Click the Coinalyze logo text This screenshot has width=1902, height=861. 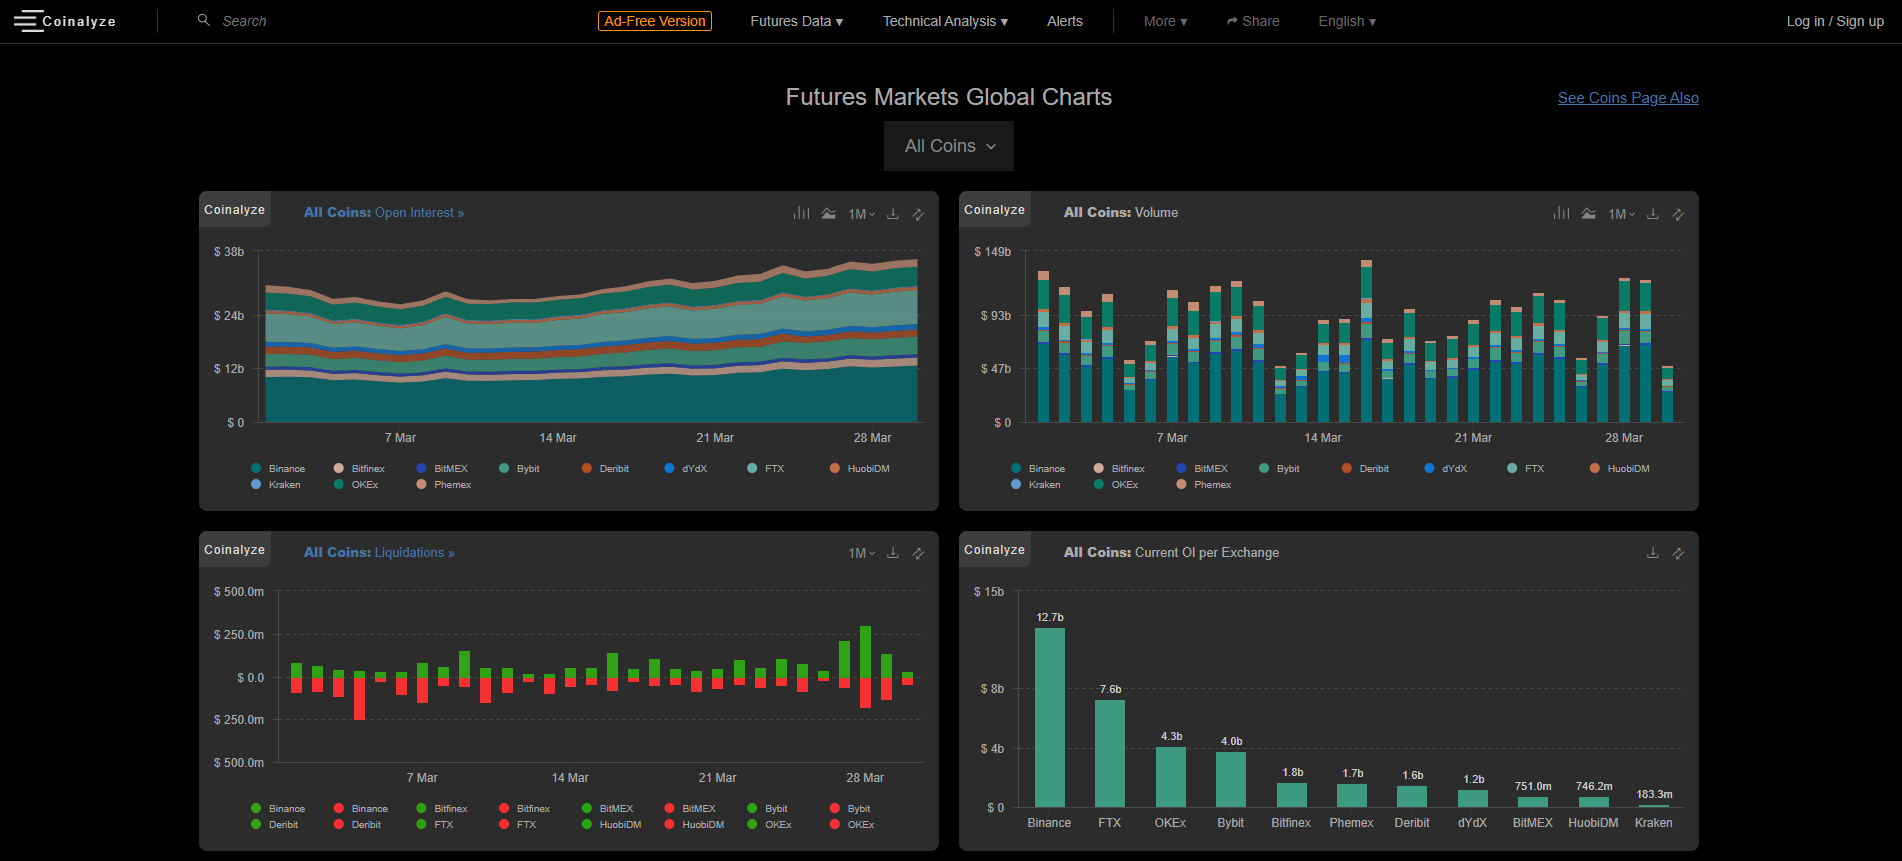(79, 21)
